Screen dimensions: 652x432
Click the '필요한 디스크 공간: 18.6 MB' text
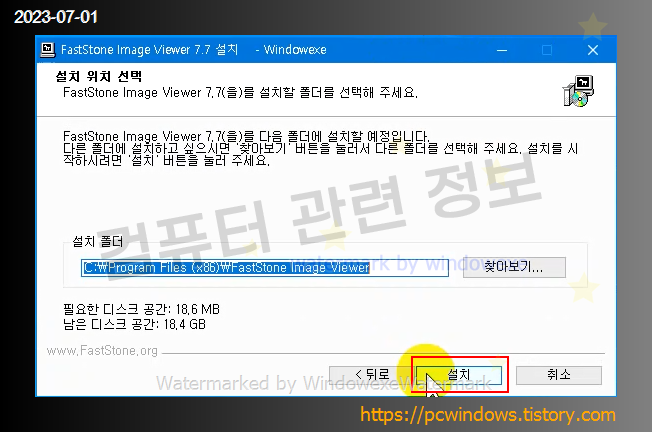click(x=141, y=309)
